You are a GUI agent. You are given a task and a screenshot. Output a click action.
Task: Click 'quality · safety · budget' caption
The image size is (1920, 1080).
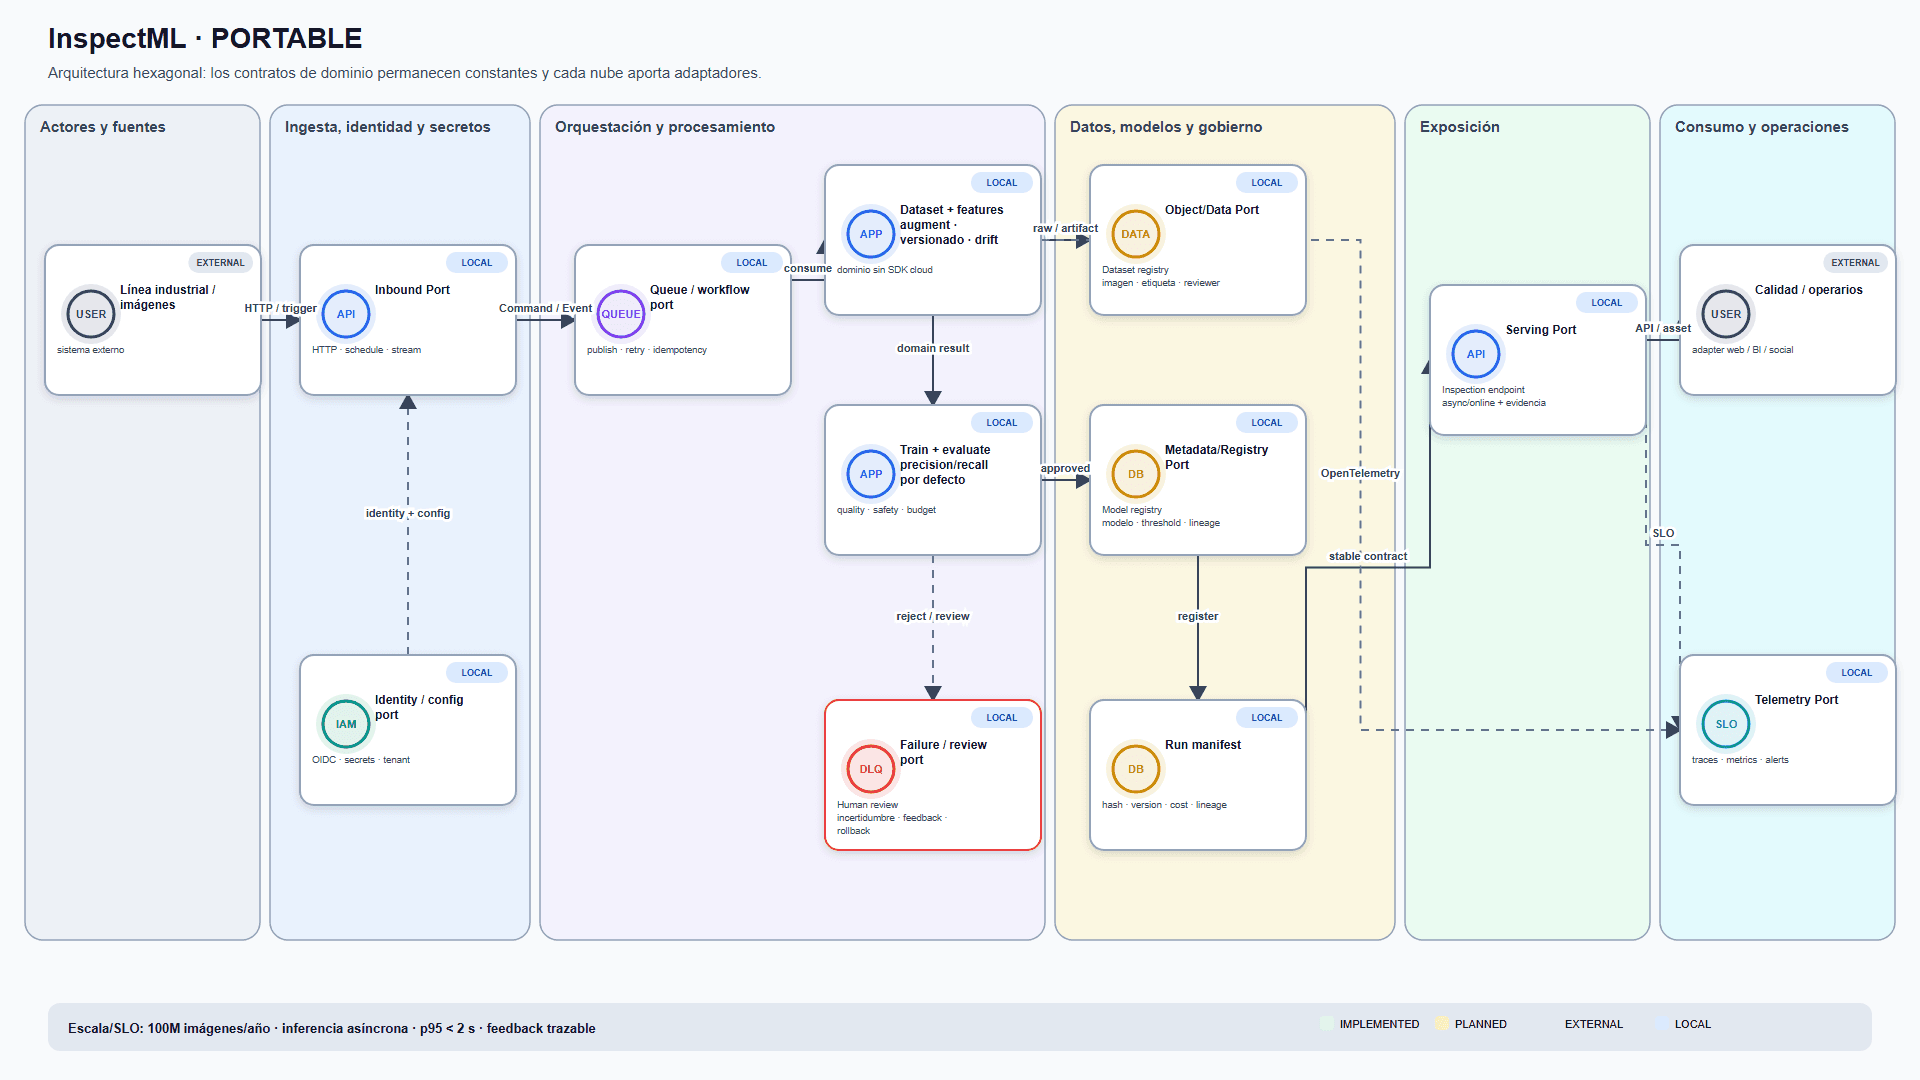[886, 510]
